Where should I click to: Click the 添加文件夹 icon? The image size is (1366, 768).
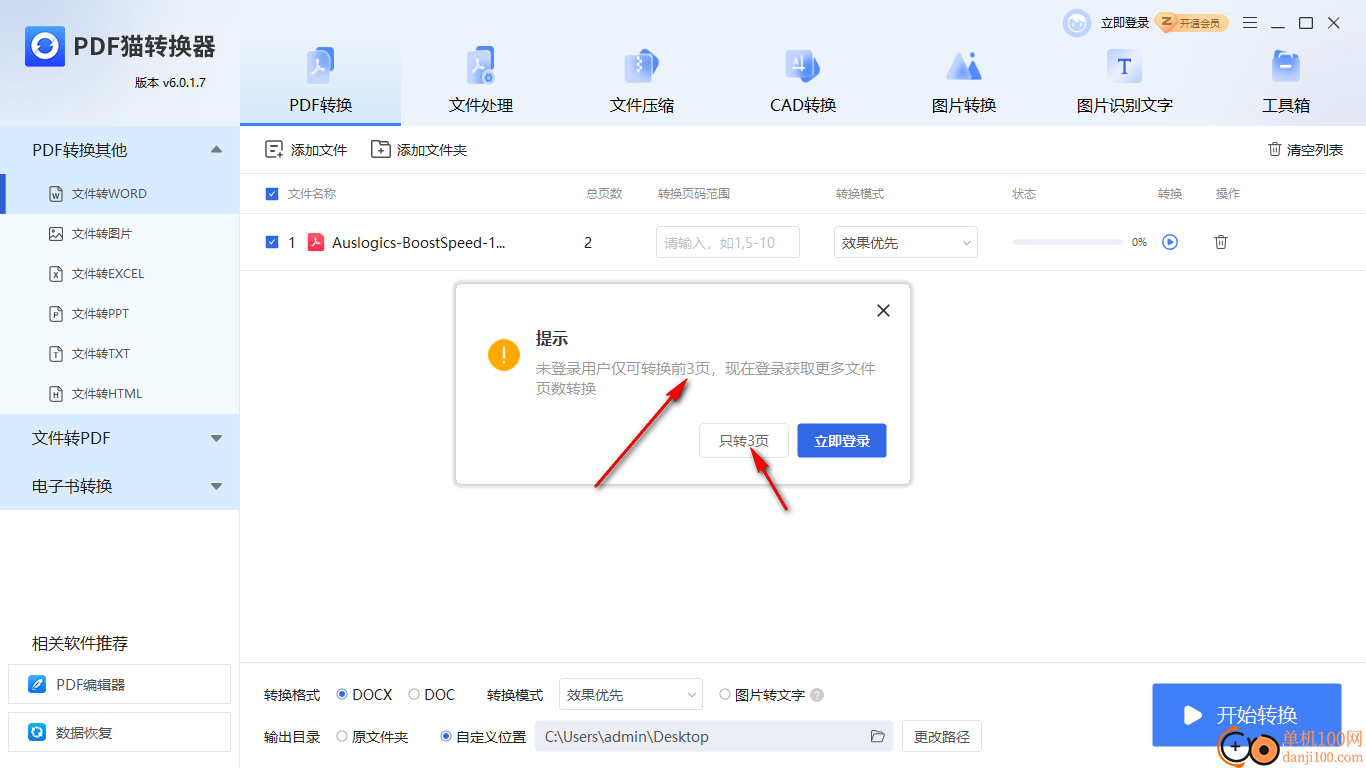(x=380, y=150)
